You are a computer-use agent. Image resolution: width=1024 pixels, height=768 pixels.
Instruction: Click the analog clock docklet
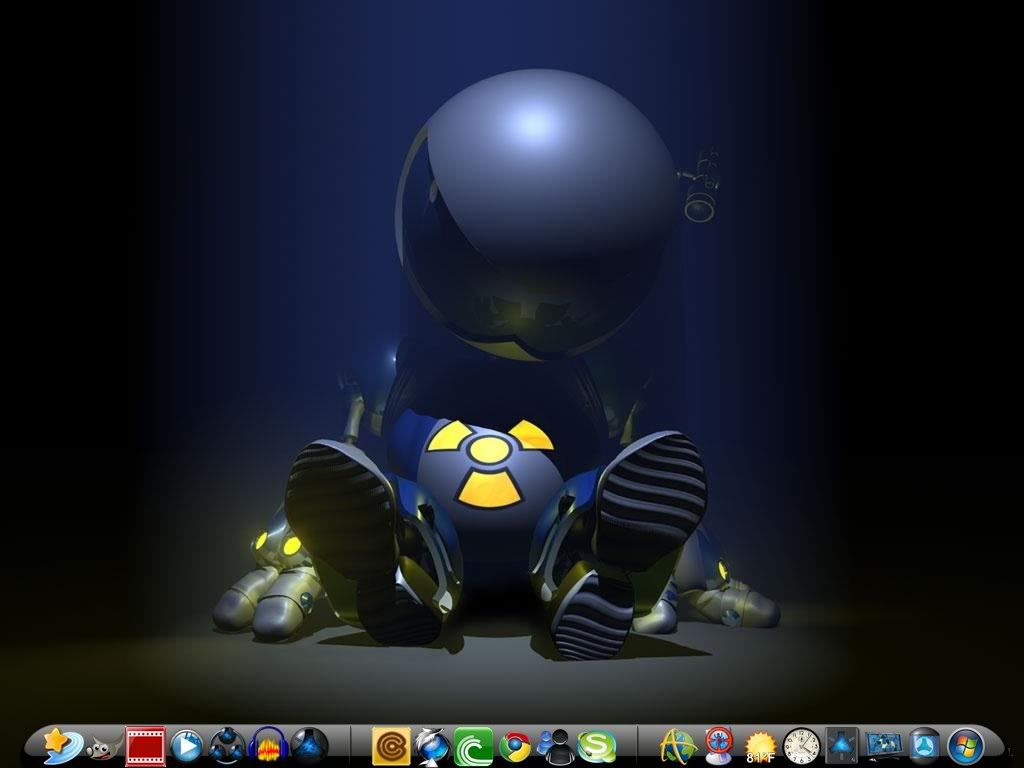click(x=801, y=746)
